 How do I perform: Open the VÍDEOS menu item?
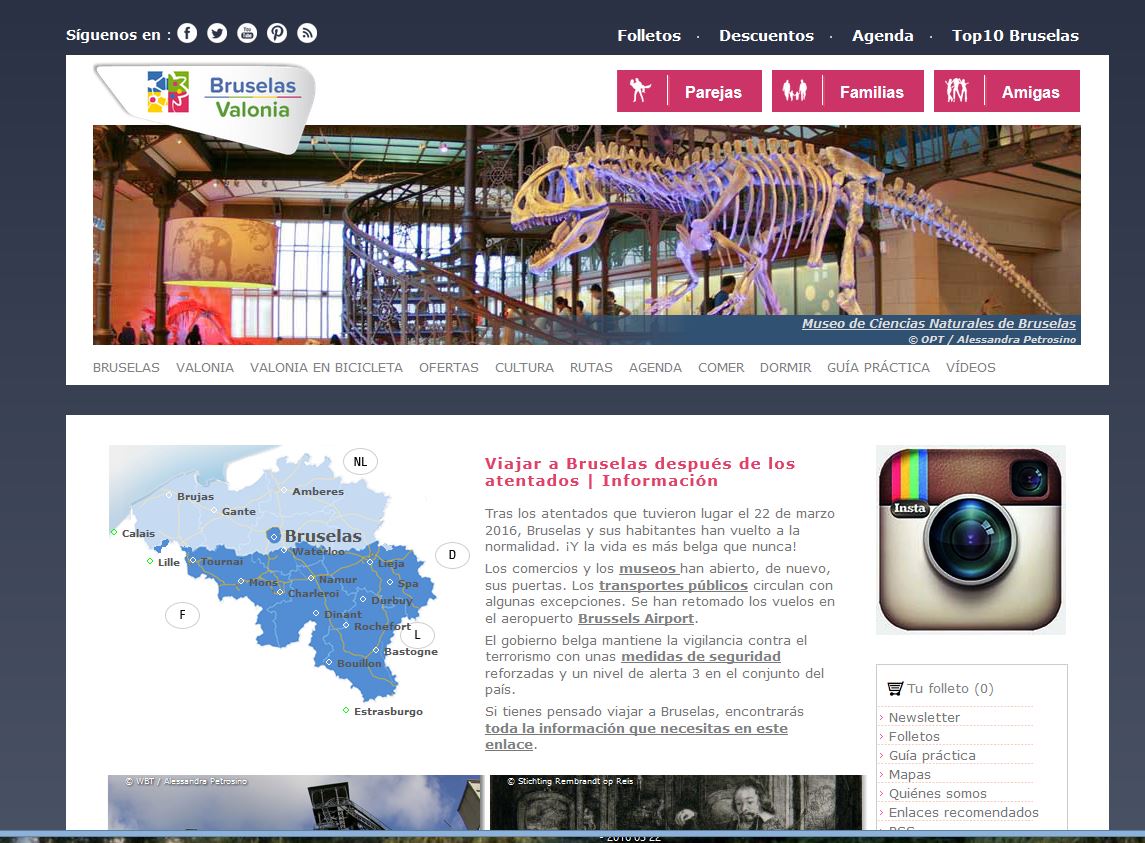tap(971, 367)
